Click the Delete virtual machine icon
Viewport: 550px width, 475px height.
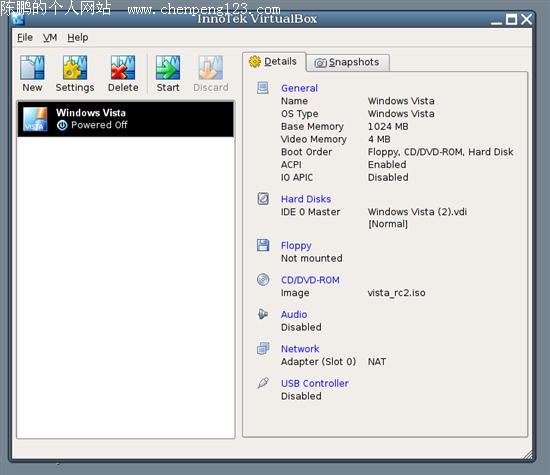pos(123,67)
